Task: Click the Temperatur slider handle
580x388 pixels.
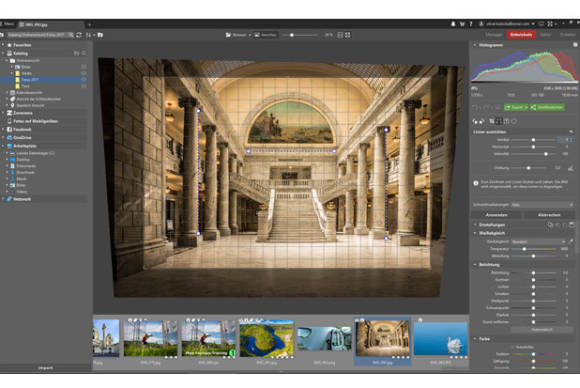Action: [524, 249]
